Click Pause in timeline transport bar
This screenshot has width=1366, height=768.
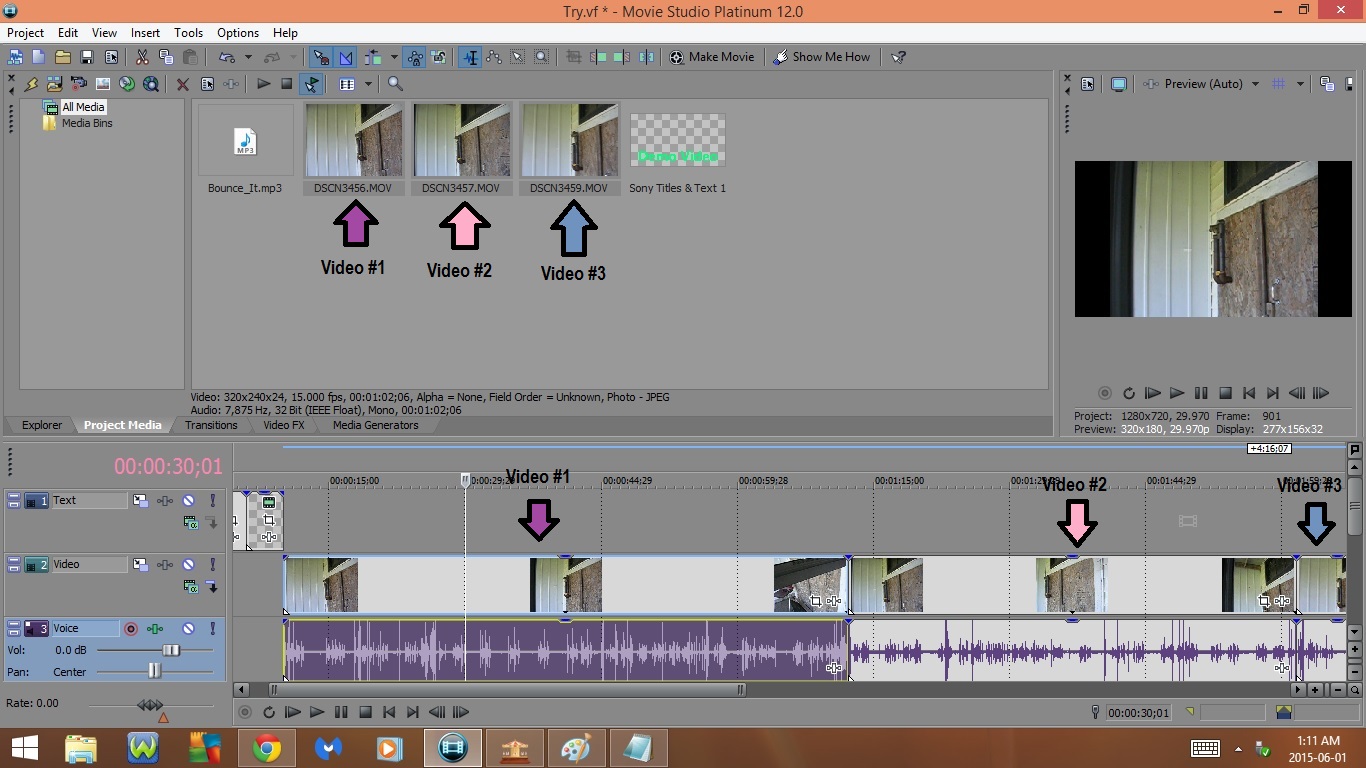tap(341, 712)
